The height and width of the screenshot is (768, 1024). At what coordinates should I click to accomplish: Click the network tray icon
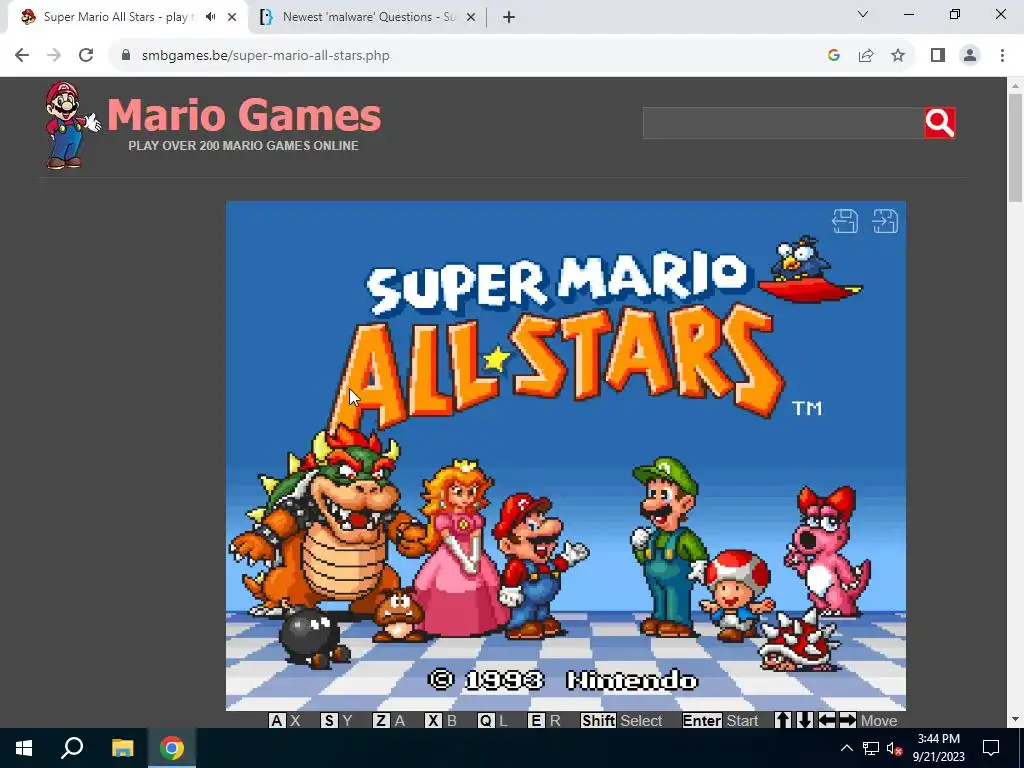pos(871,748)
